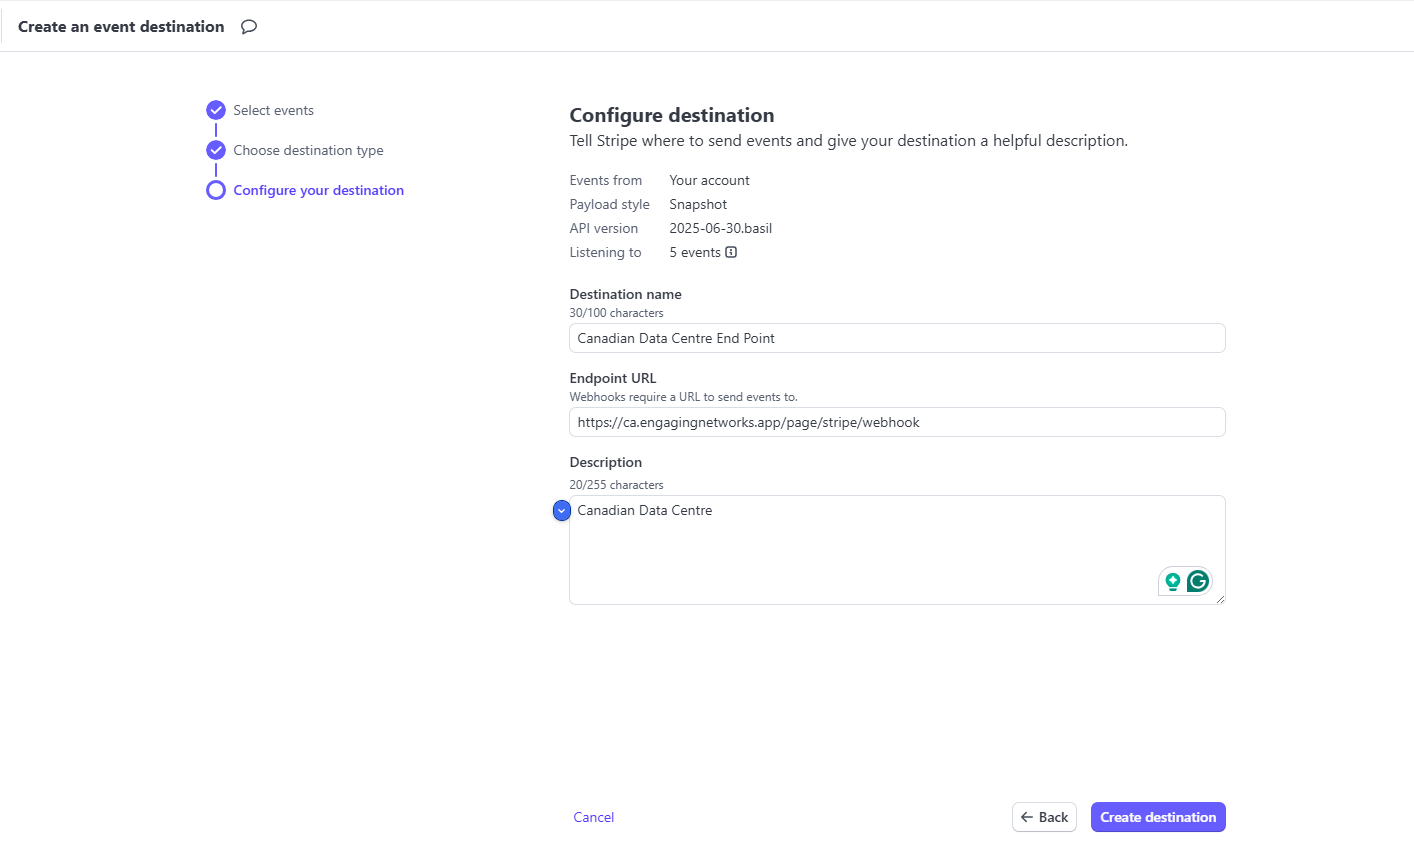1414x863 pixels.
Task: Click the Cancel link
Action: [593, 817]
